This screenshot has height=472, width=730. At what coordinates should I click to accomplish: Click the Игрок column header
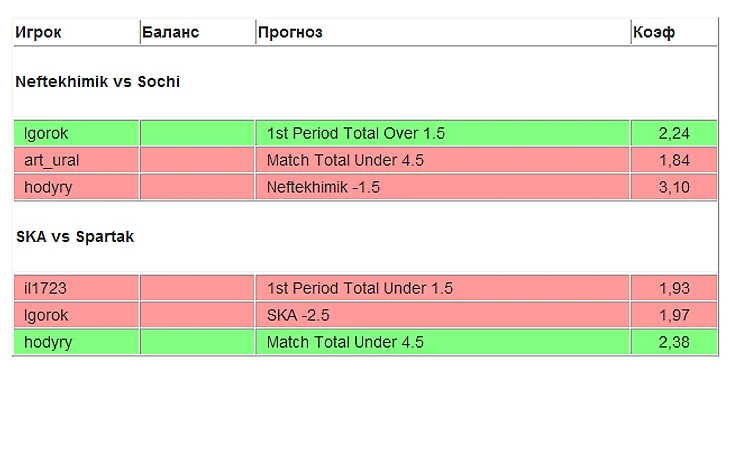click(39, 33)
